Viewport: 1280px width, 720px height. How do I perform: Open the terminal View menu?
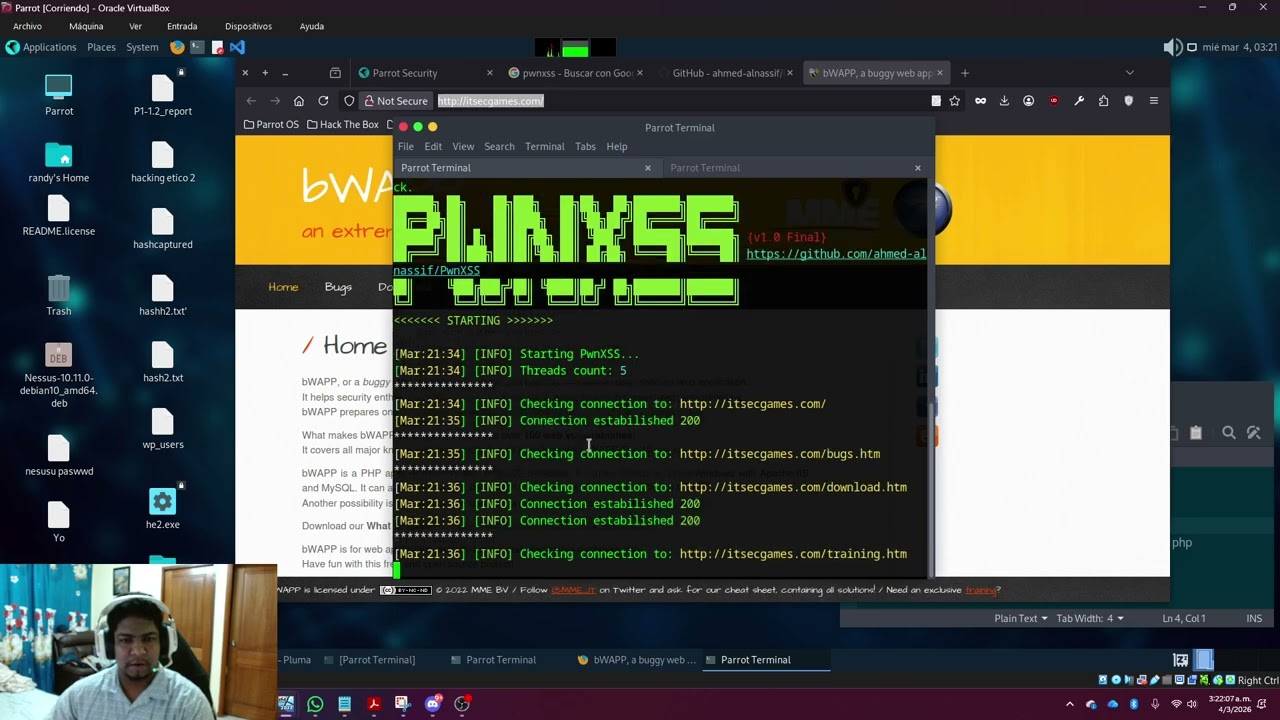point(463,147)
